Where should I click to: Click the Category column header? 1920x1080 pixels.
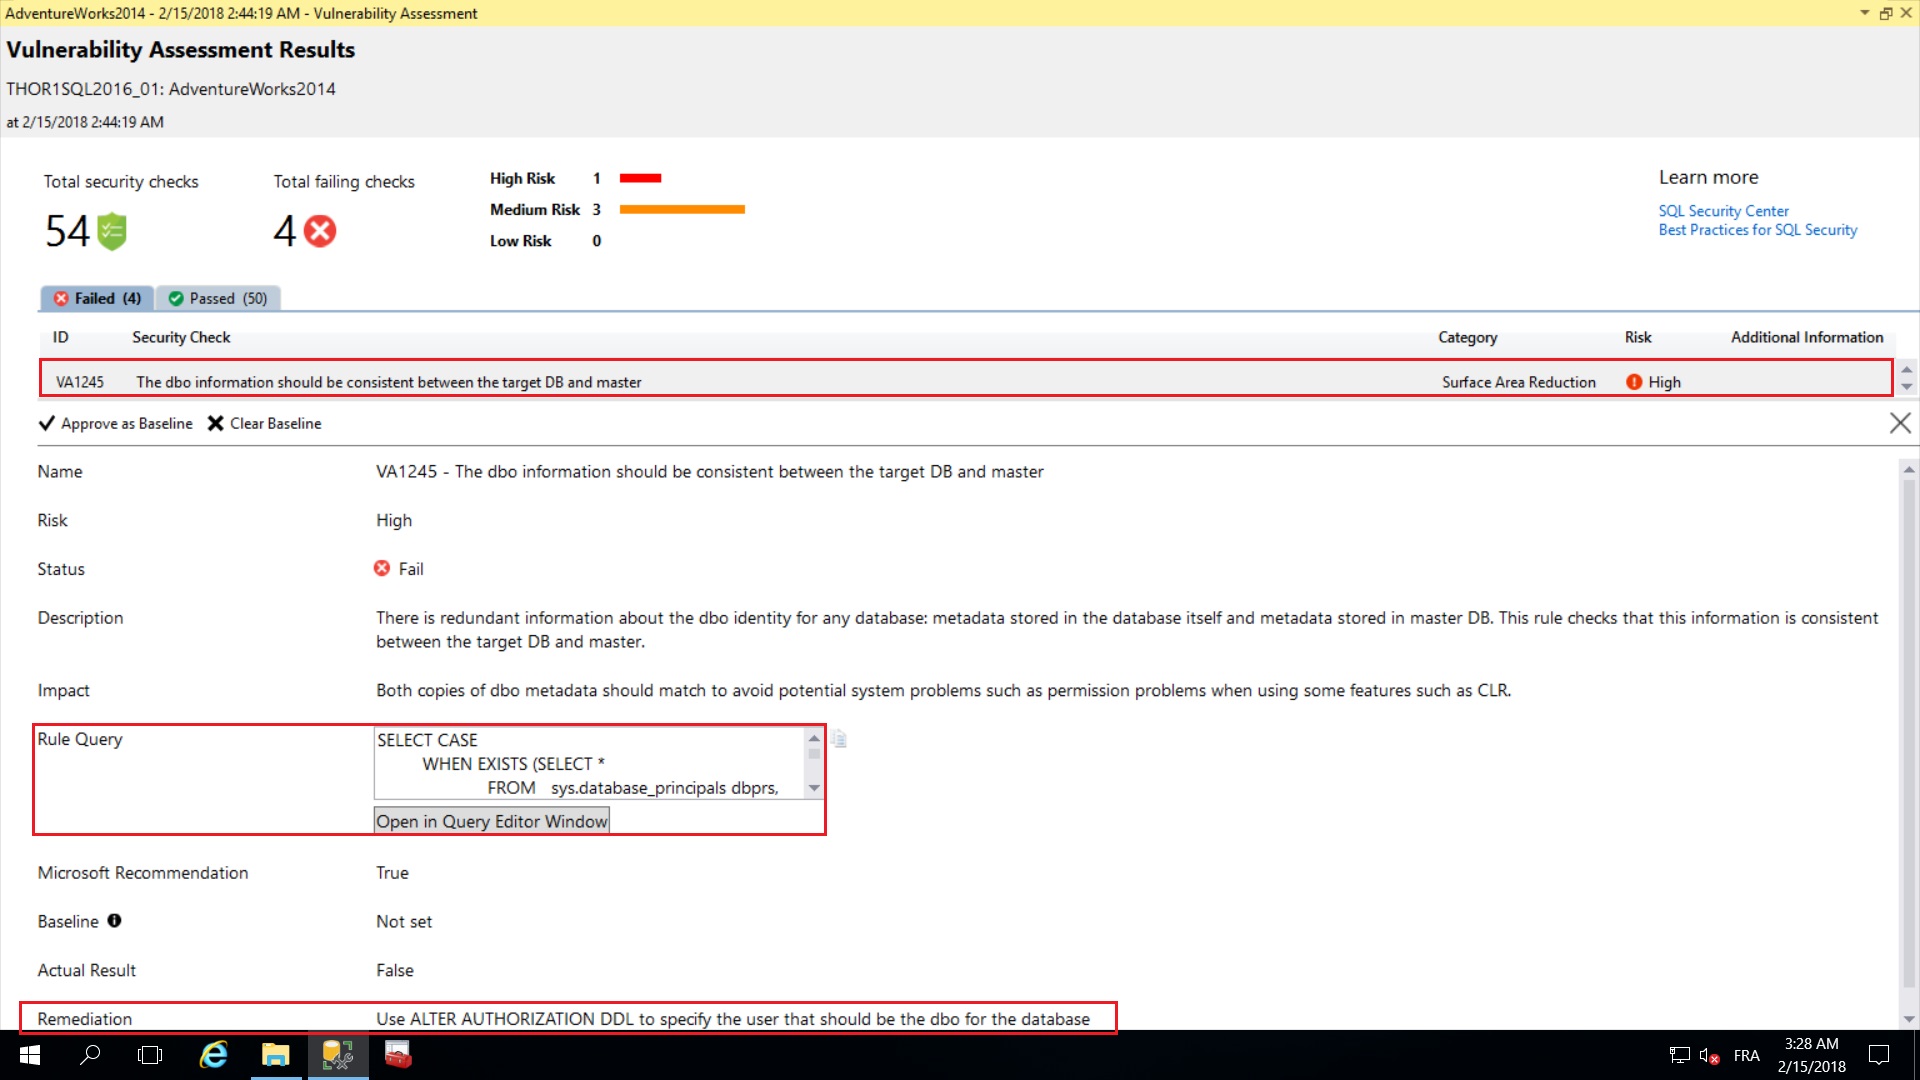(1467, 337)
